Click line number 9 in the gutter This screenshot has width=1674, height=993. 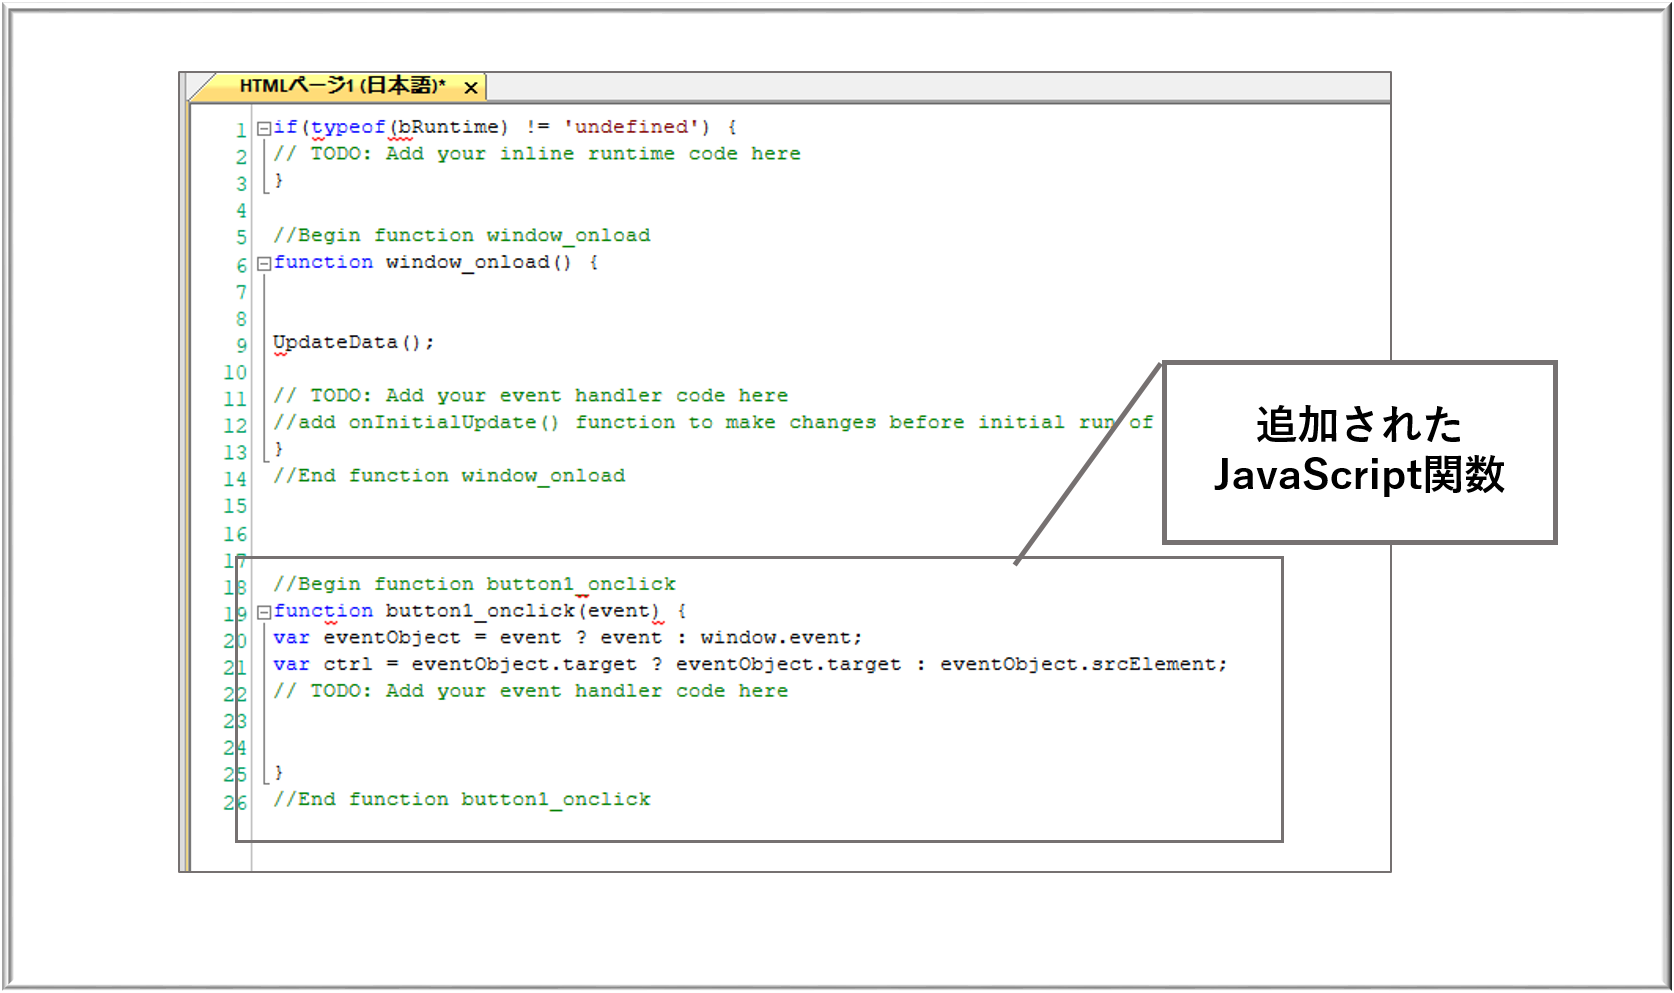click(241, 345)
